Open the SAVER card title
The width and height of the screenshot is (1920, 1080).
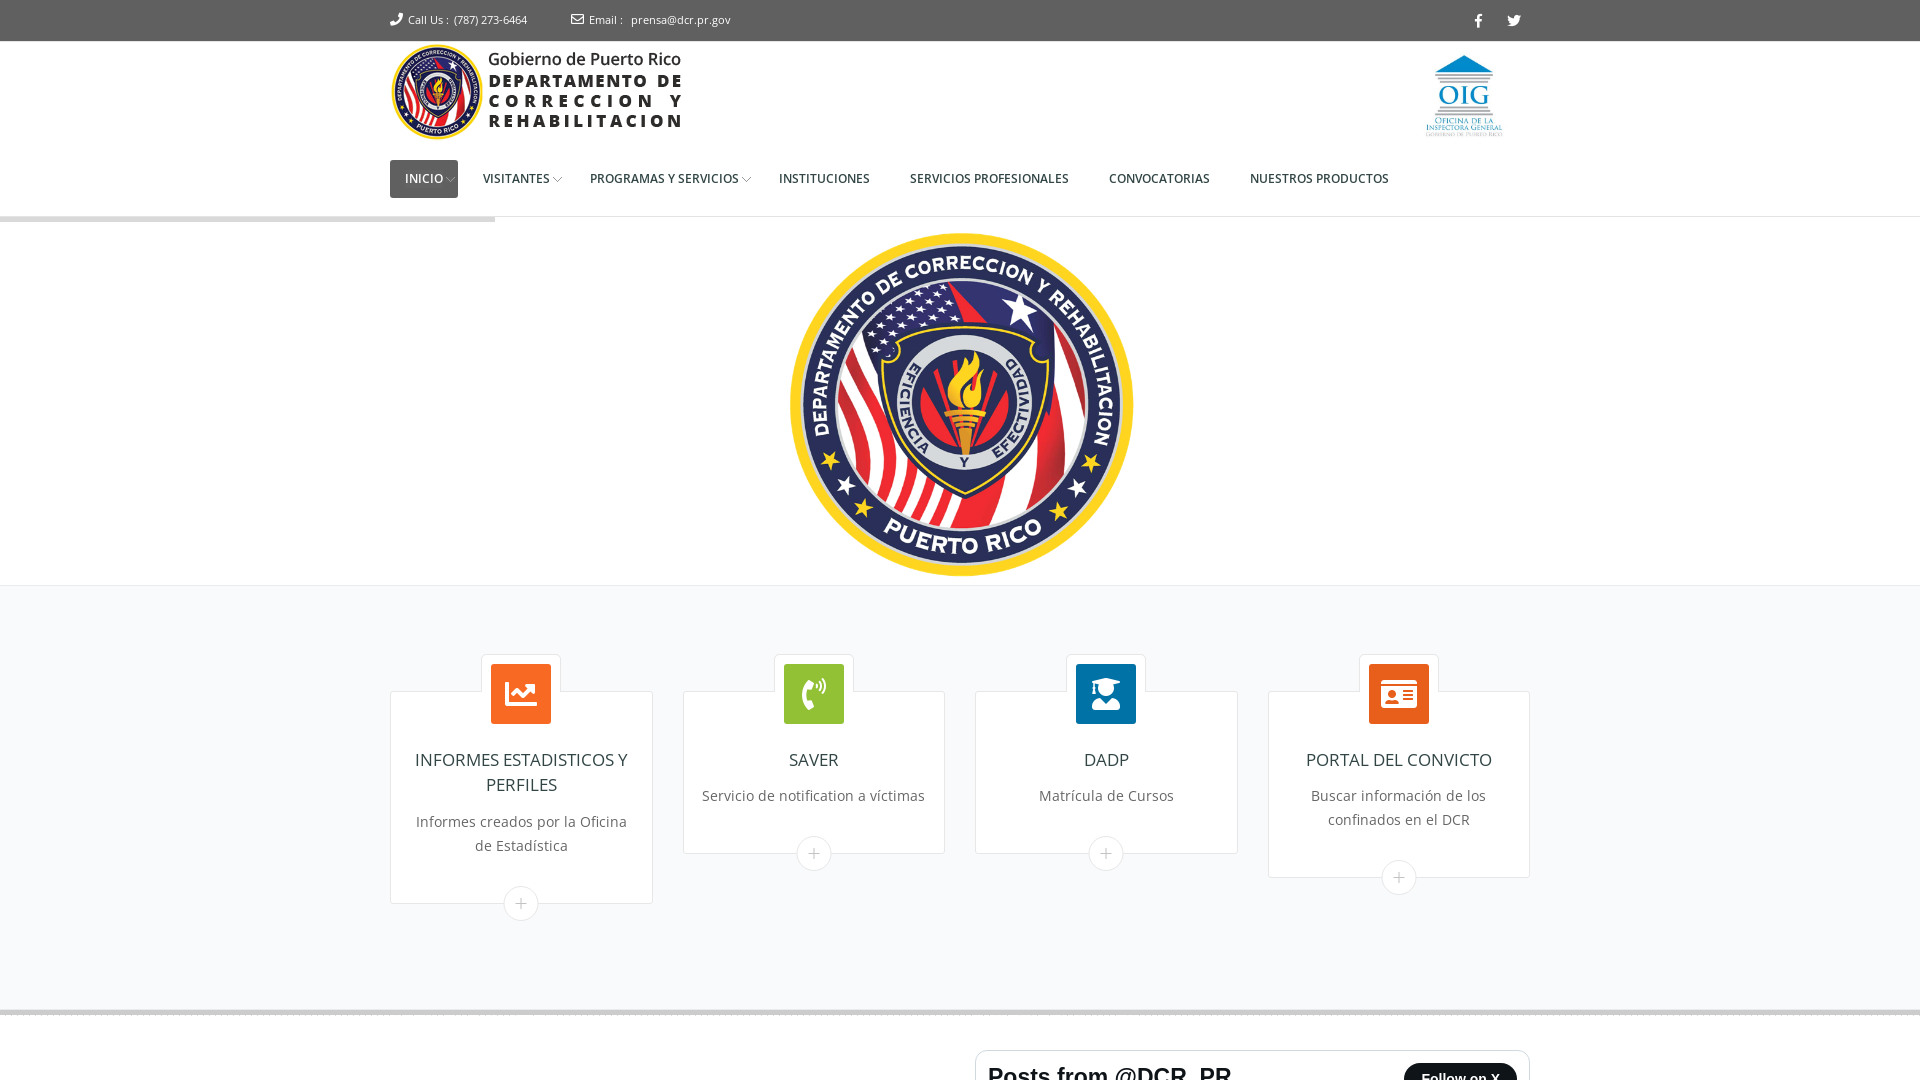(814, 760)
